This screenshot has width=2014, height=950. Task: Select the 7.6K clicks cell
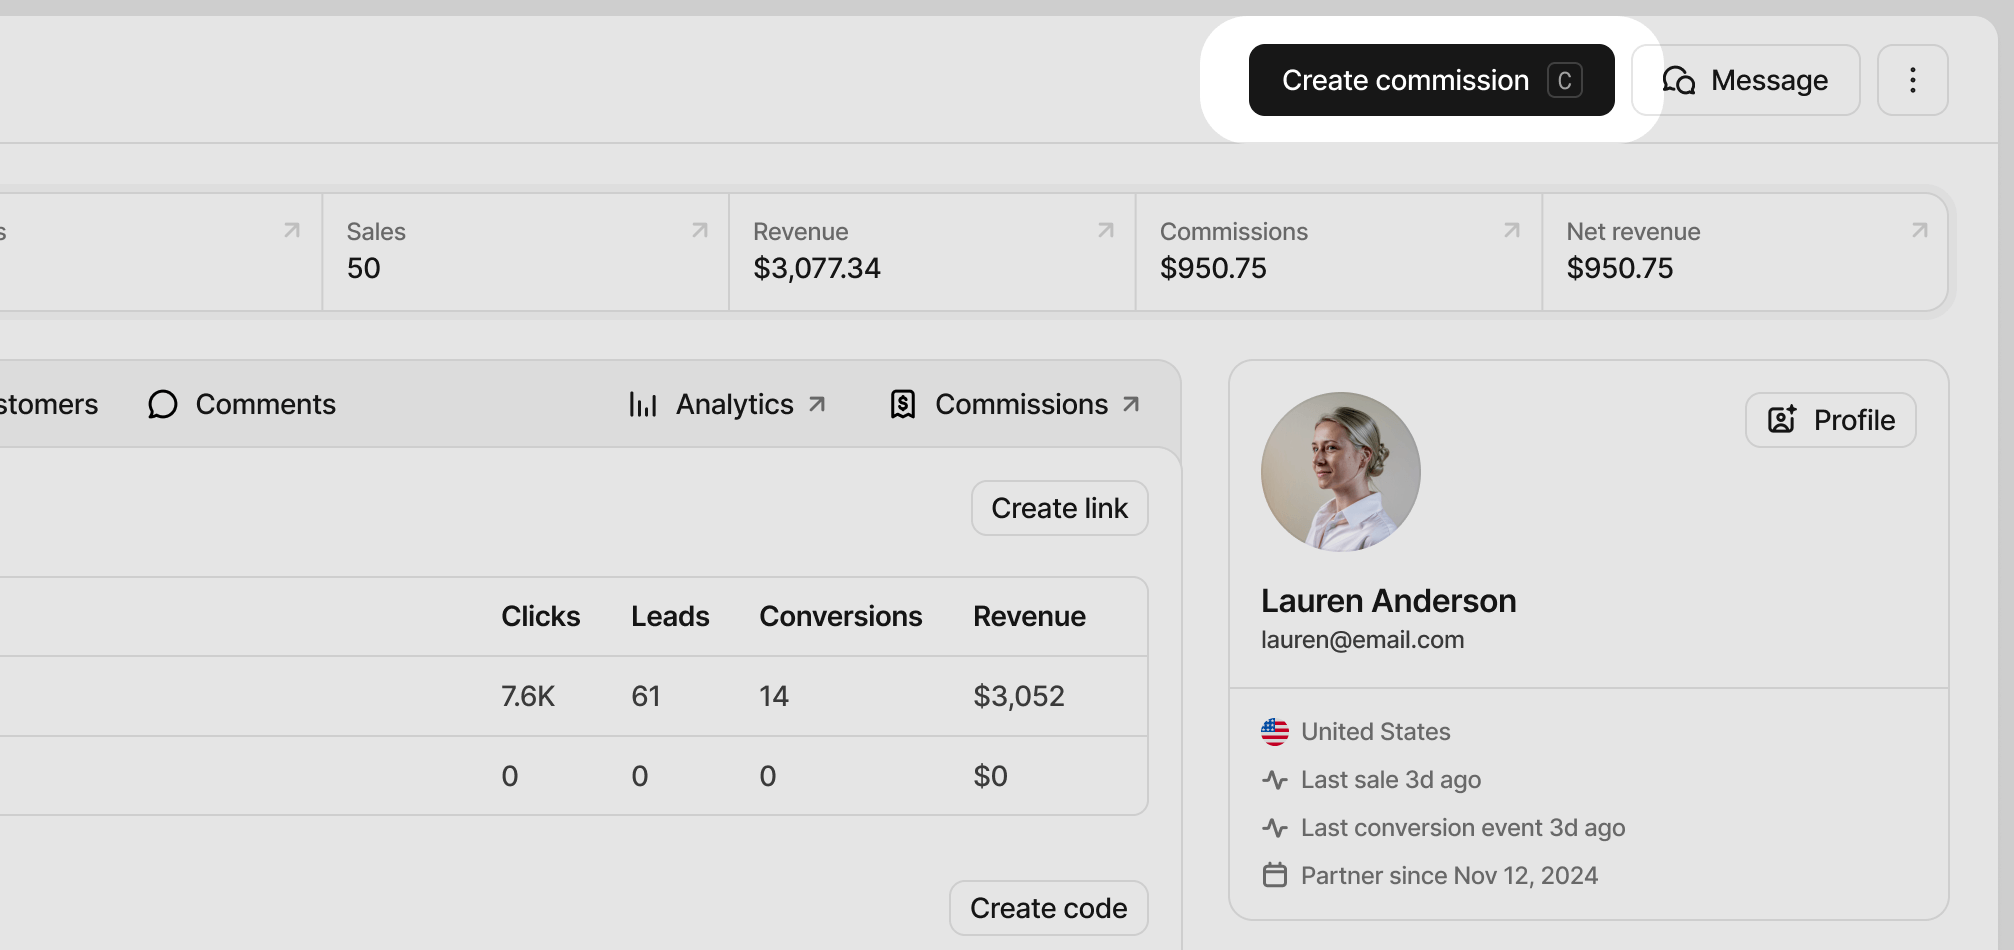point(528,696)
